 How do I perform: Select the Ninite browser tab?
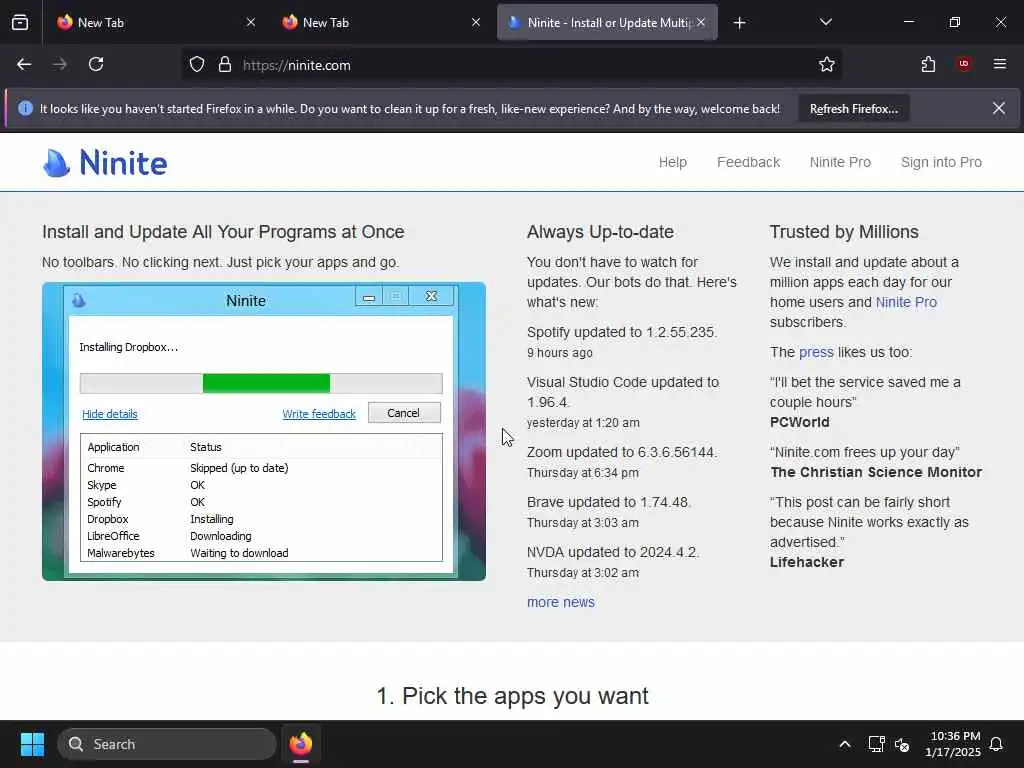[607, 22]
